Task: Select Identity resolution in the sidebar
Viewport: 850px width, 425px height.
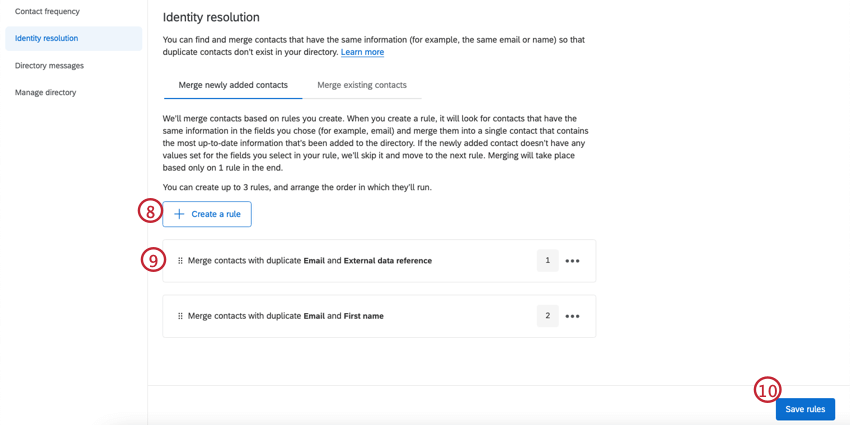Action: (x=47, y=39)
